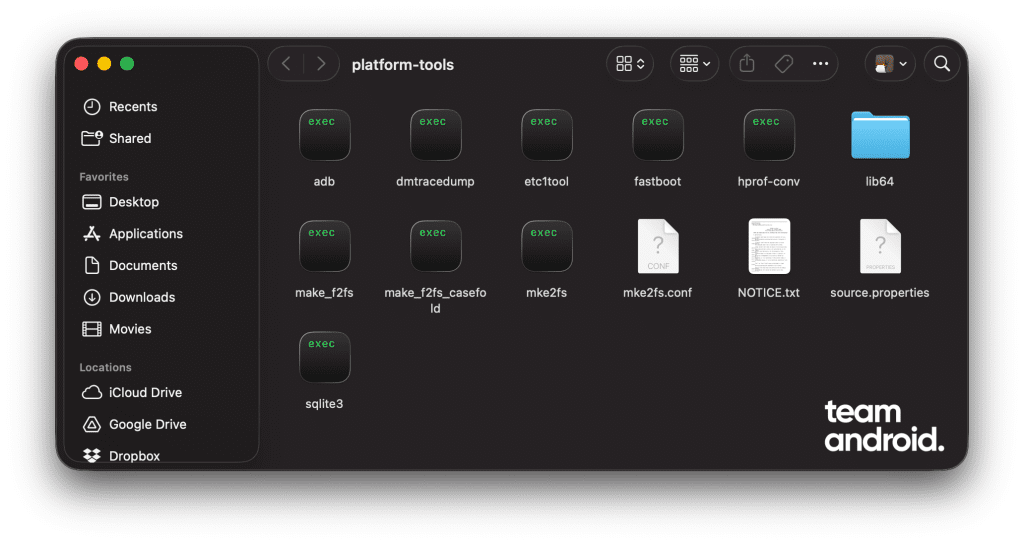Click the make_f2fs file name label
This screenshot has height=544, width=1024.
click(x=324, y=293)
